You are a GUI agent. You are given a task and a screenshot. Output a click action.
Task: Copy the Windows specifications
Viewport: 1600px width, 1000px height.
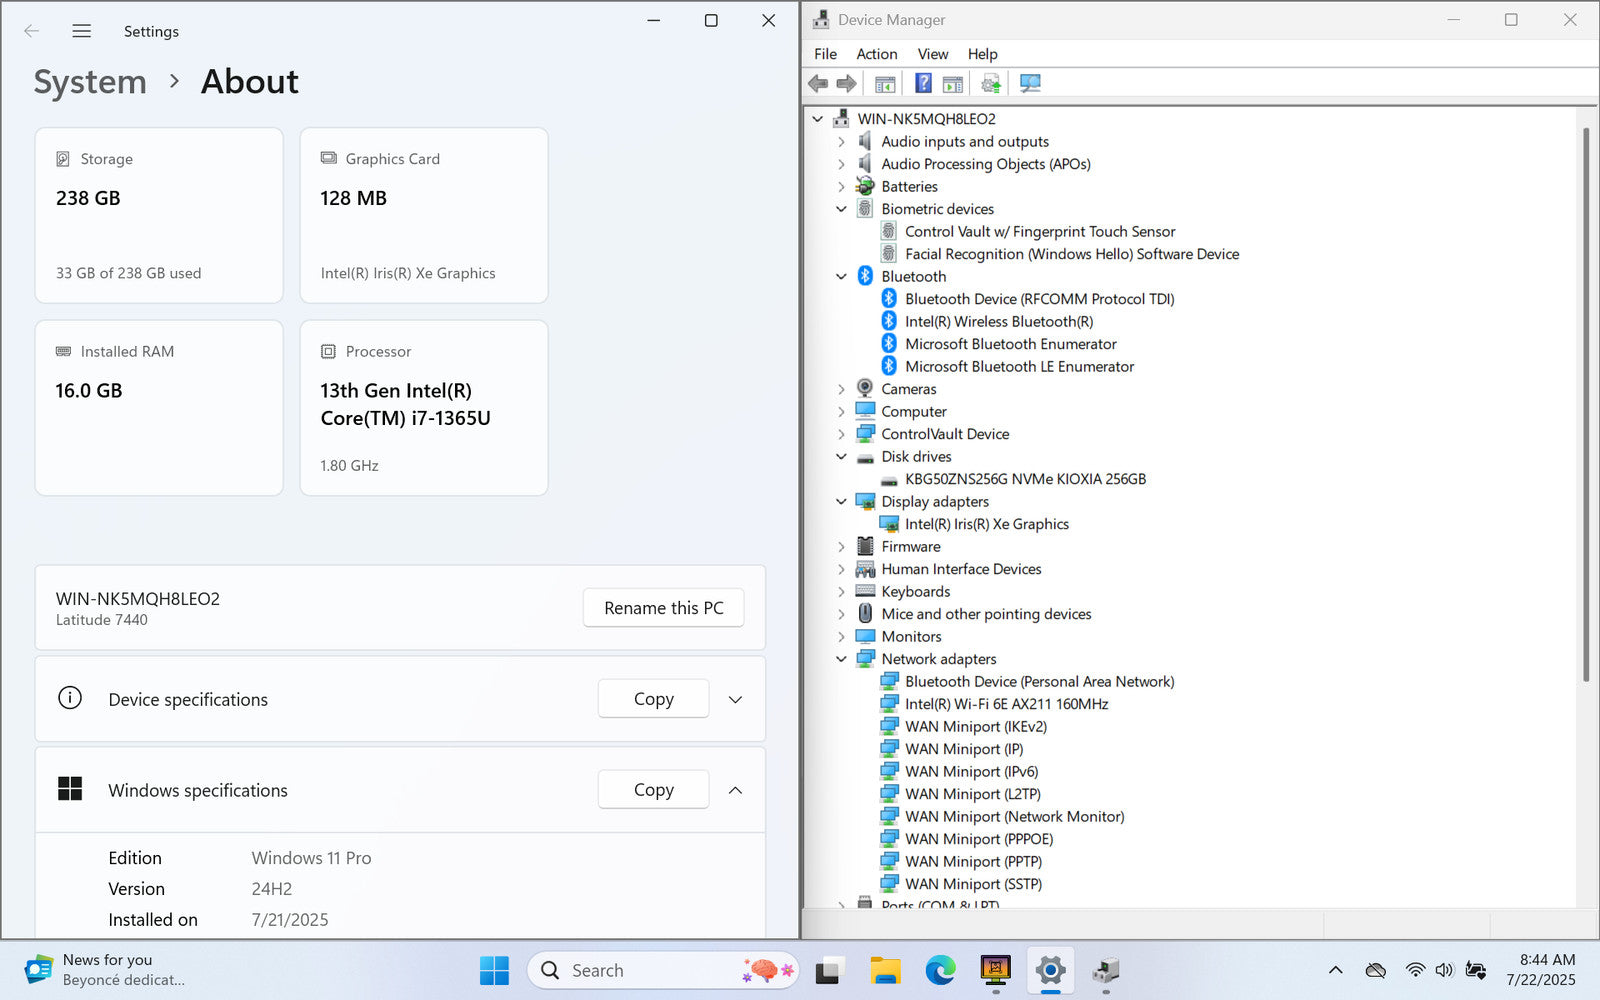653,790
